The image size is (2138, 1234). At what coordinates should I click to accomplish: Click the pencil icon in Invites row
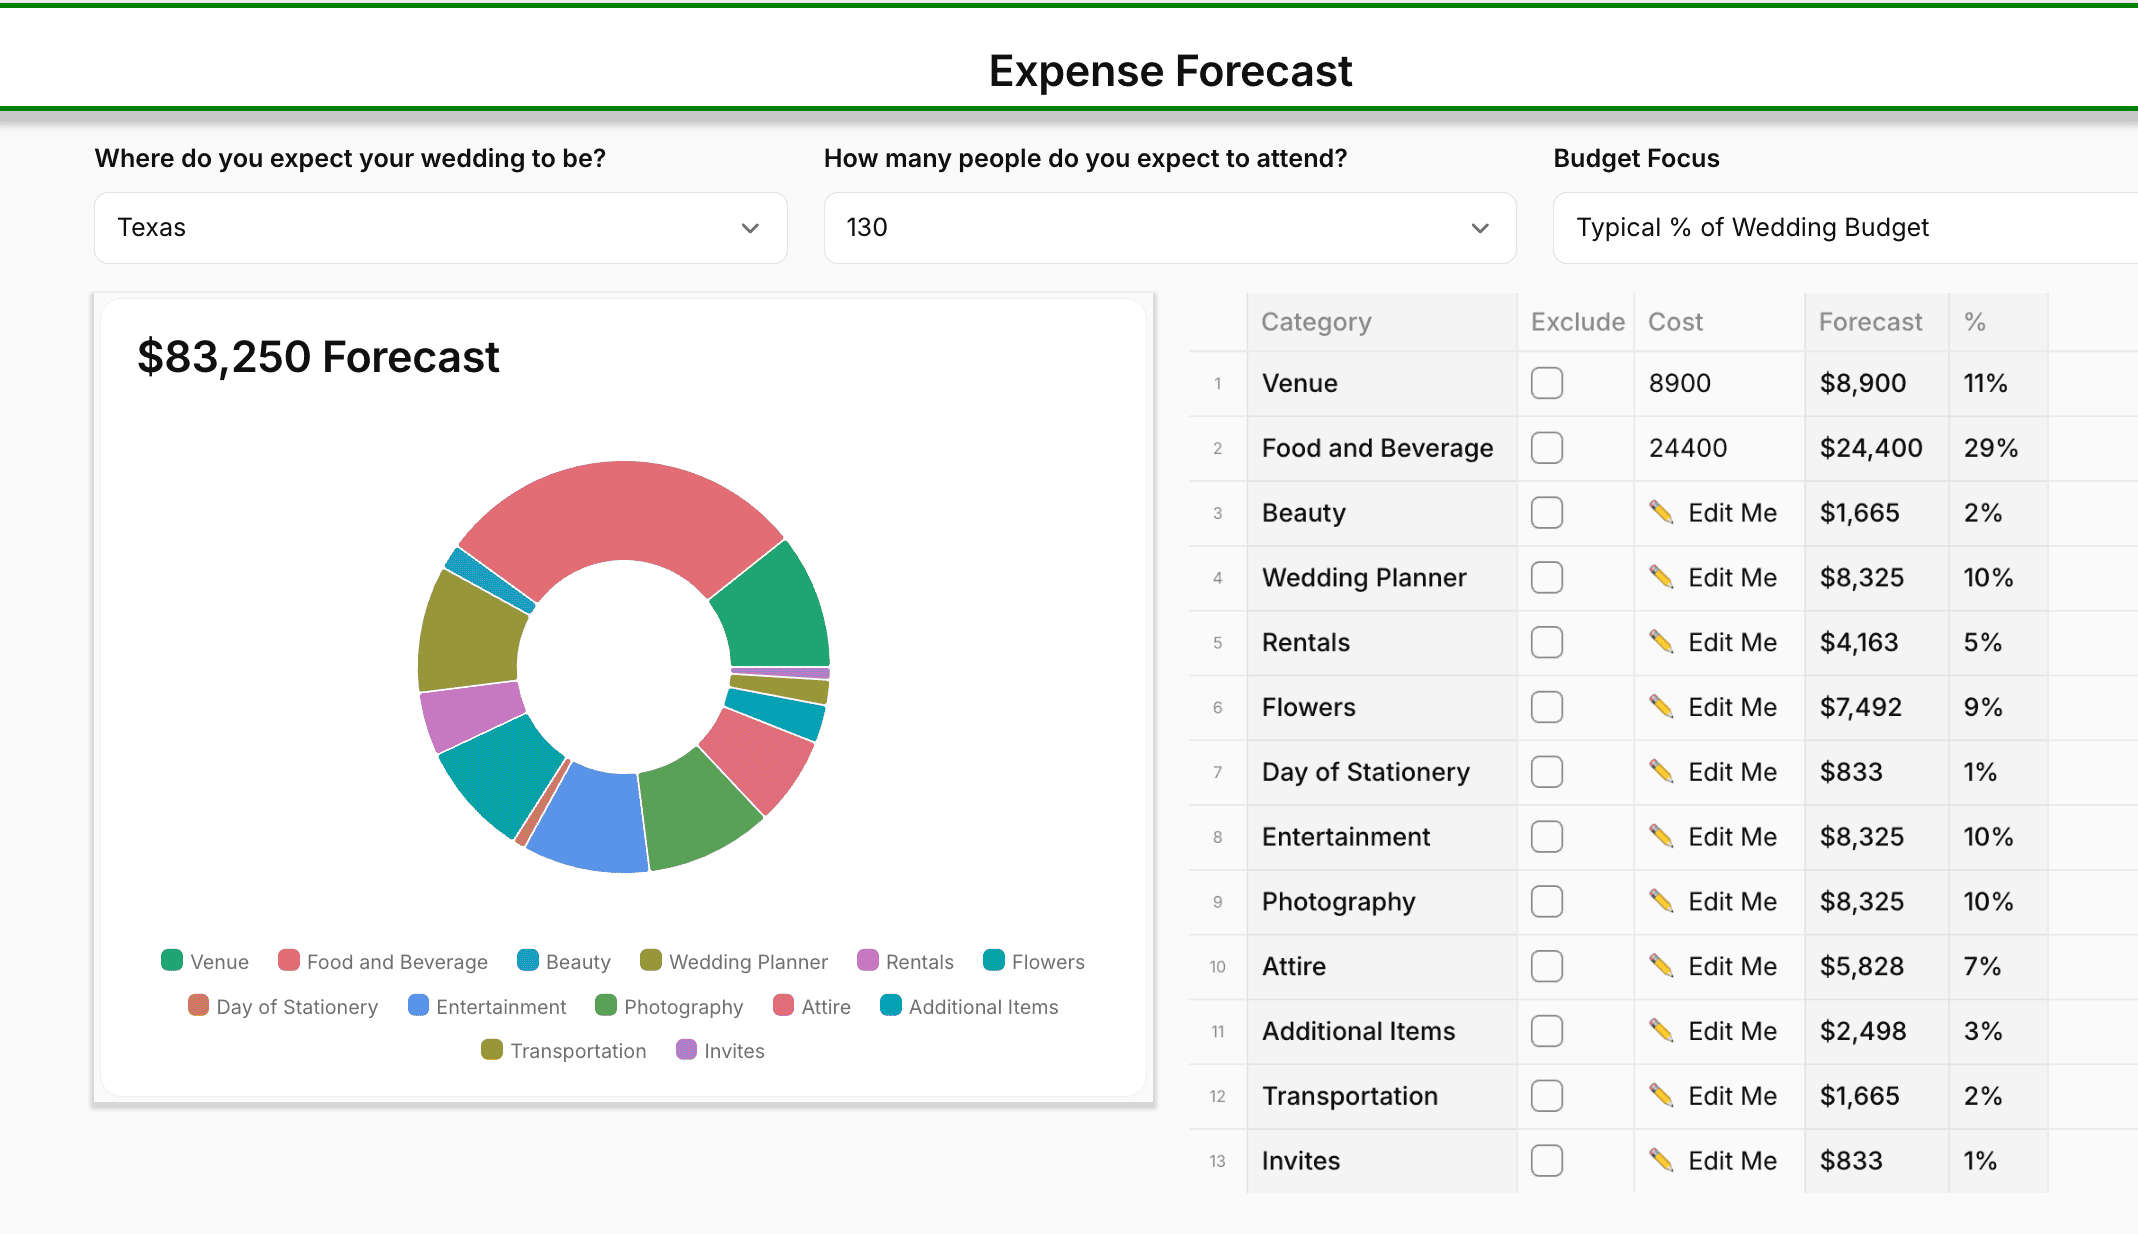point(1661,1161)
